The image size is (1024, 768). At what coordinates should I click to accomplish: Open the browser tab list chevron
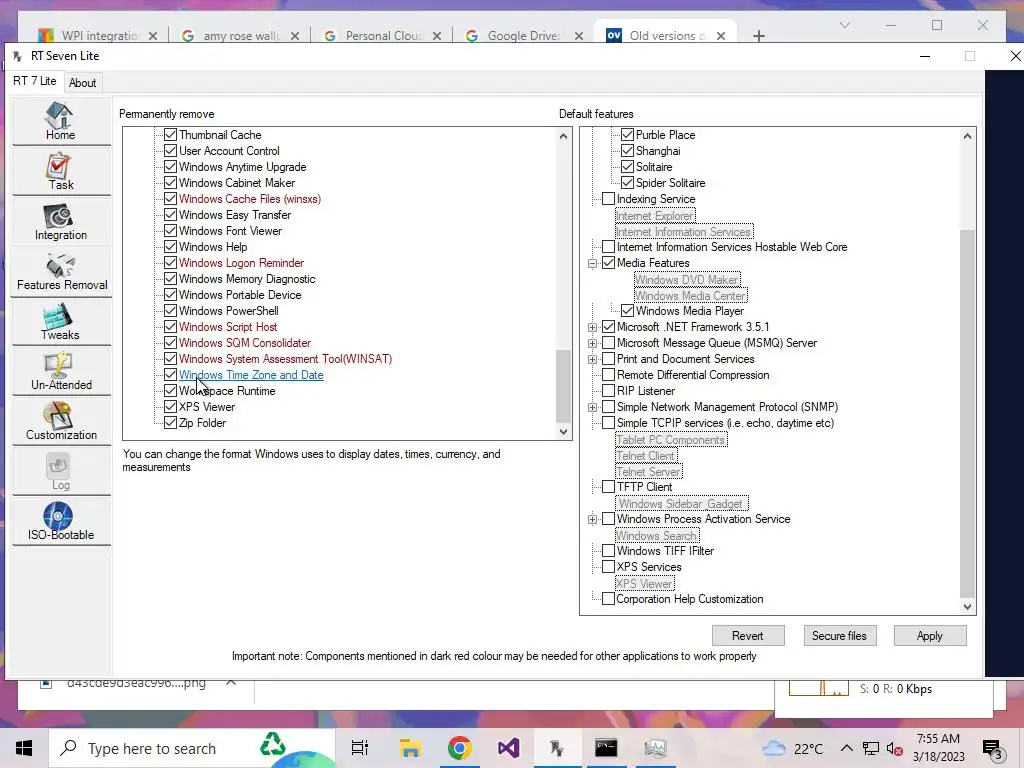pos(844,25)
